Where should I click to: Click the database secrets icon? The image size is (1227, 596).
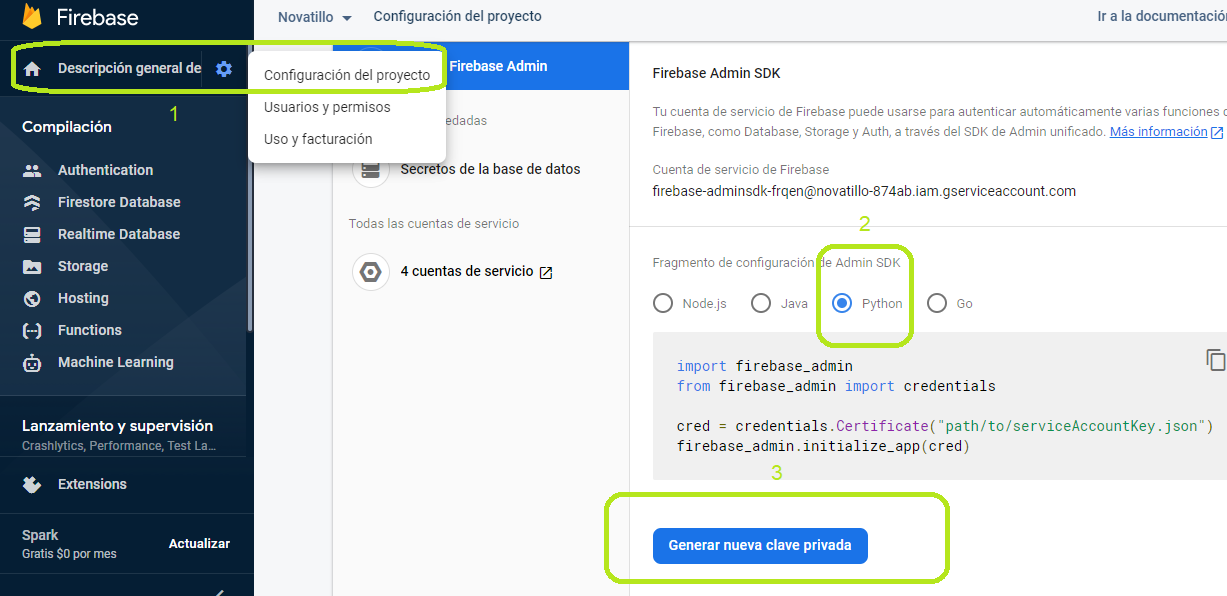point(371,169)
